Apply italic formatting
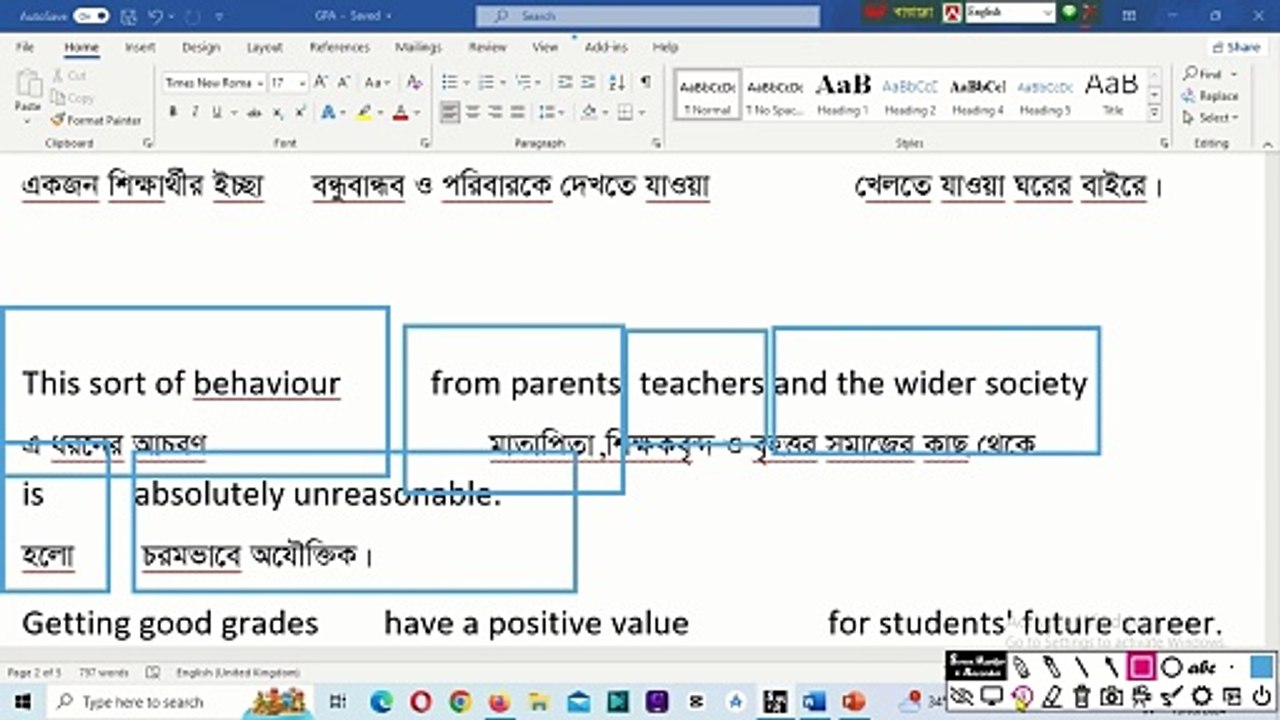 (x=195, y=113)
